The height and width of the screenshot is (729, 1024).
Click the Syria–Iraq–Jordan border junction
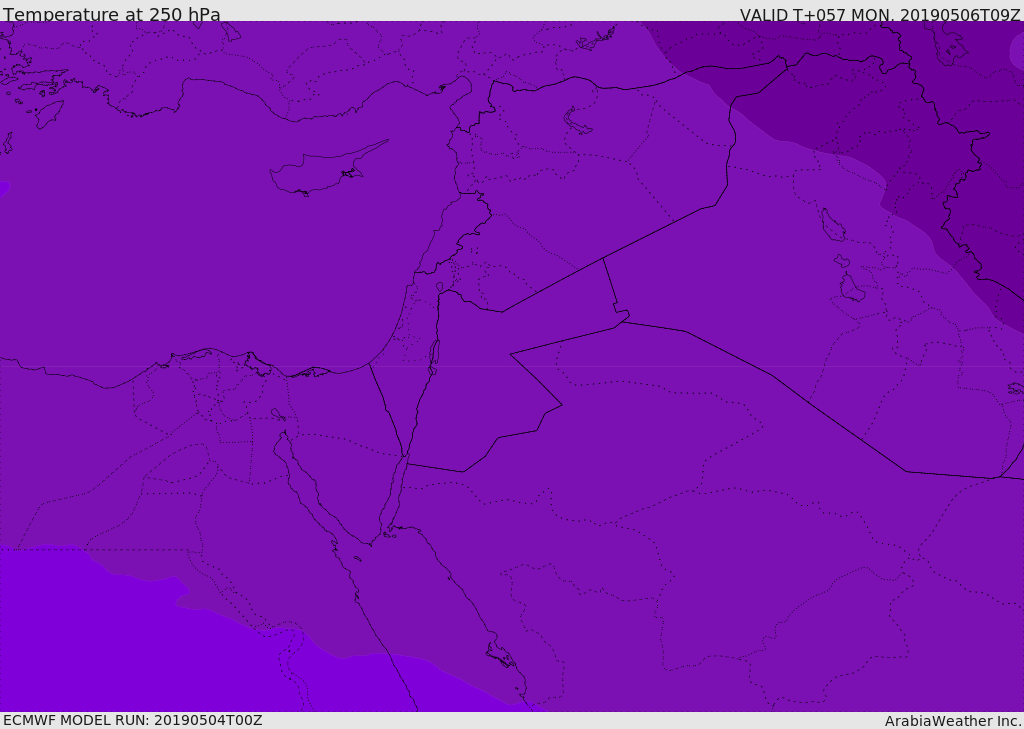(603, 259)
